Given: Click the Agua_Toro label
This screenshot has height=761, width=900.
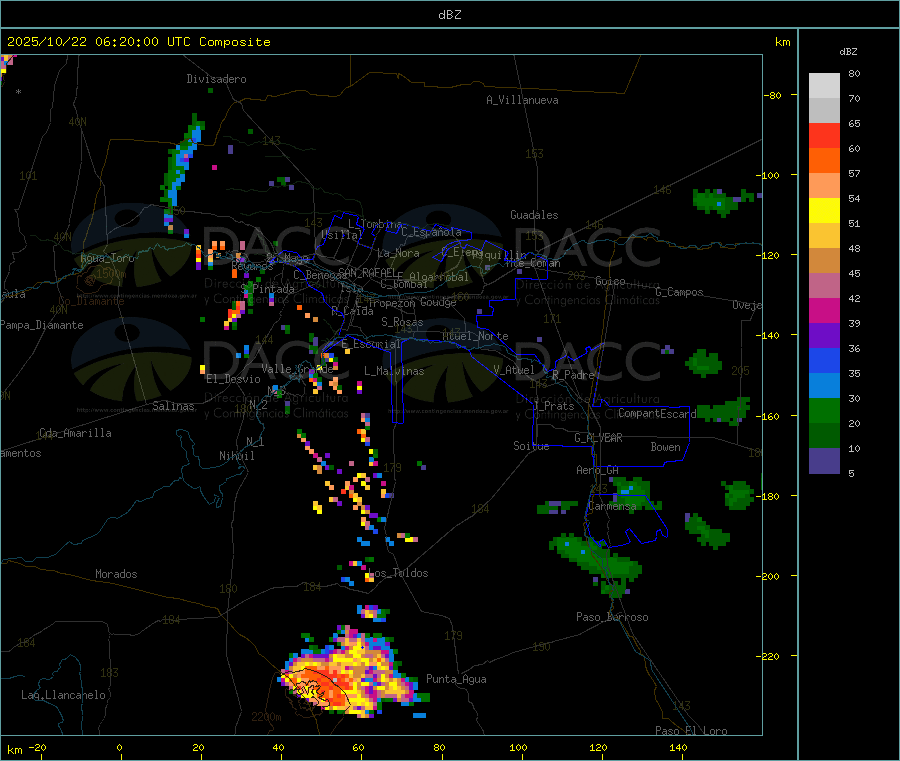Looking at the screenshot, I should tap(107, 258).
